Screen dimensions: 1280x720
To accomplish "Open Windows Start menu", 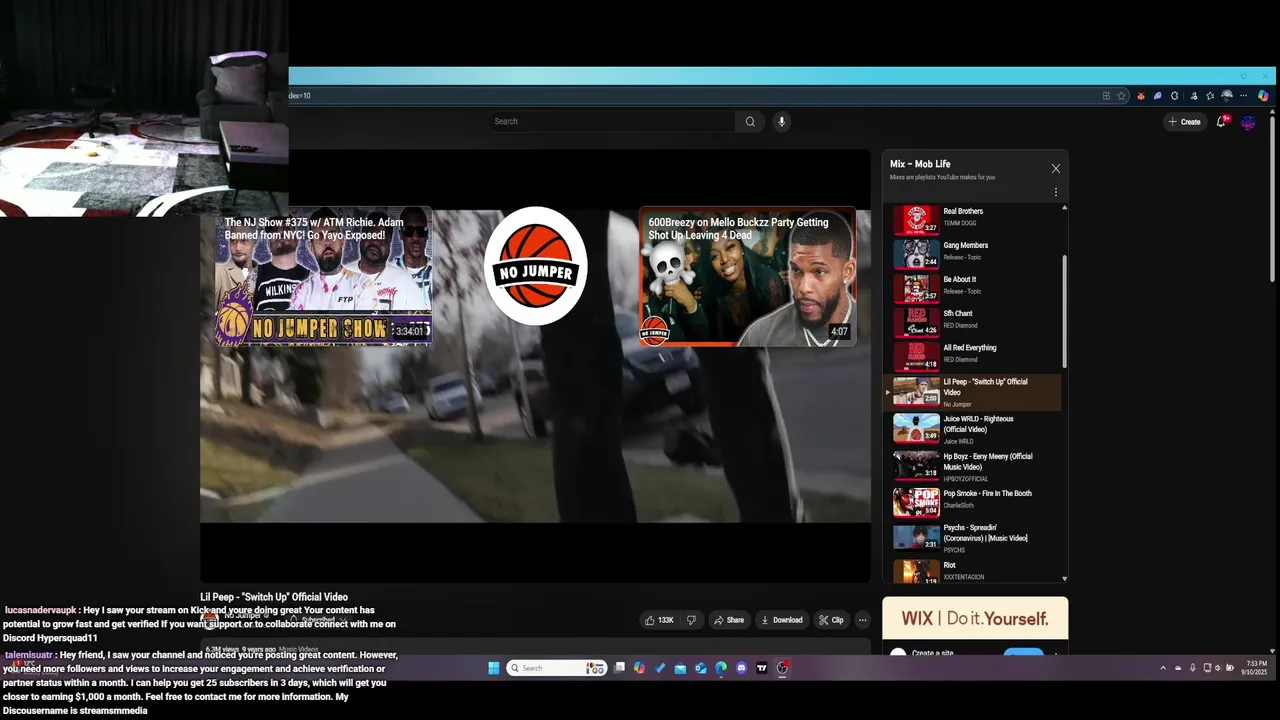I will pyautogui.click(x=494, y=668).
